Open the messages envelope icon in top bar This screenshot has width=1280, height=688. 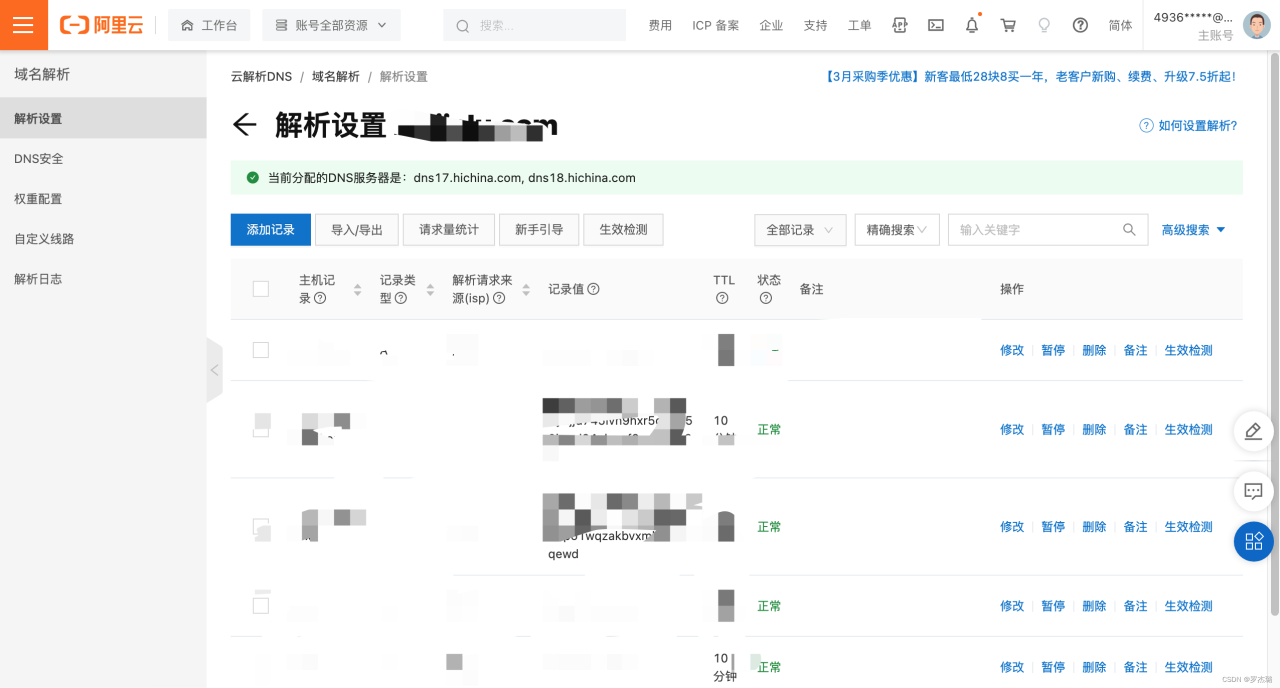click(x=935, y=24)
